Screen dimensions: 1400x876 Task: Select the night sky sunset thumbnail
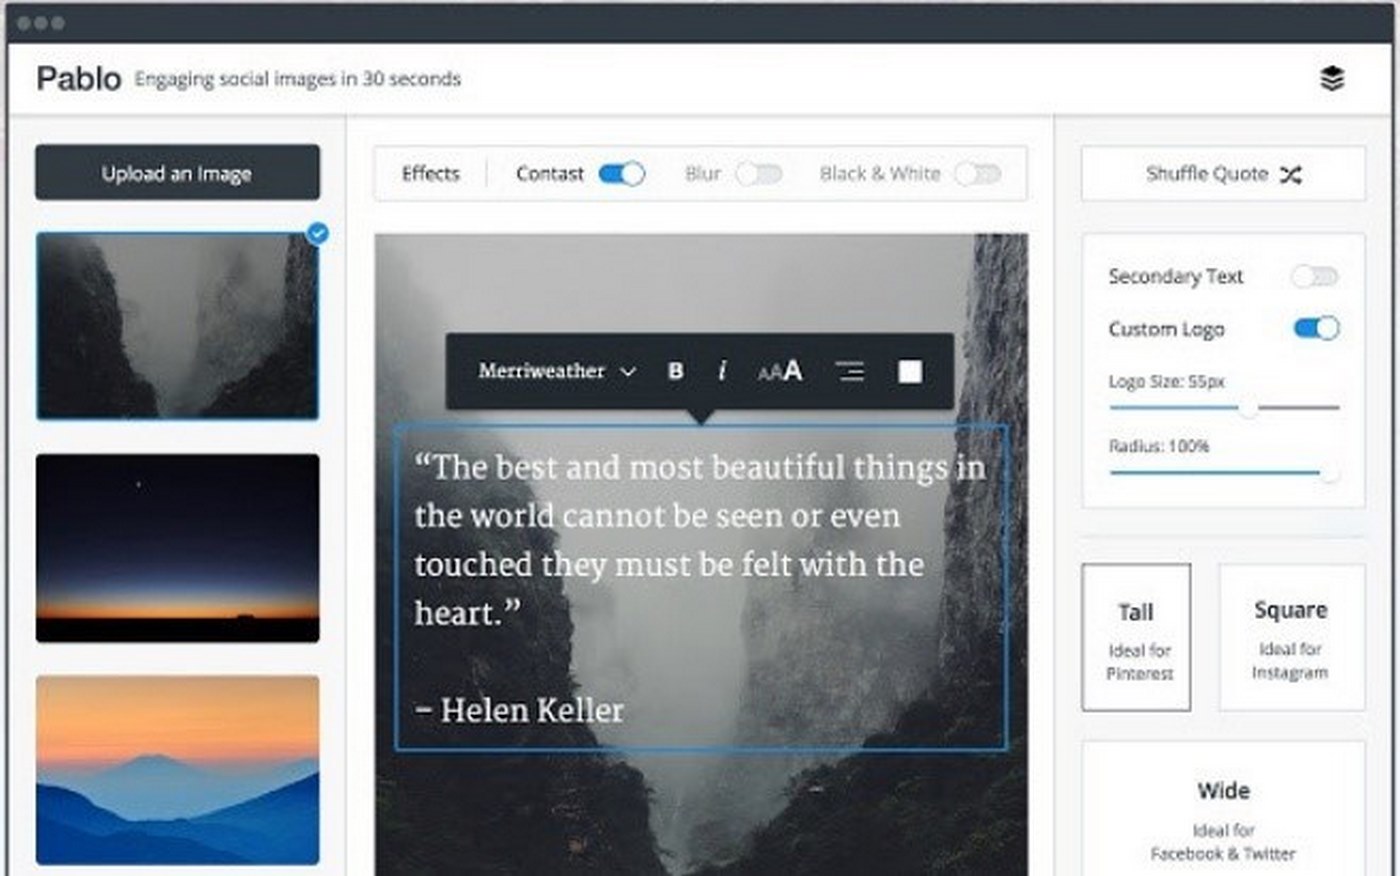tap(178, 548)
